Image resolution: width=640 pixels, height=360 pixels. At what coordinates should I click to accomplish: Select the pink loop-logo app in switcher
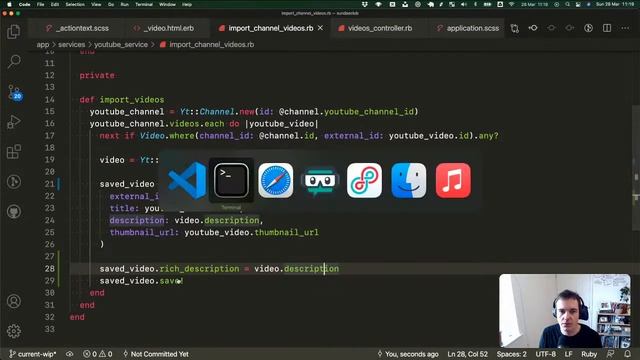click(364, 180)
